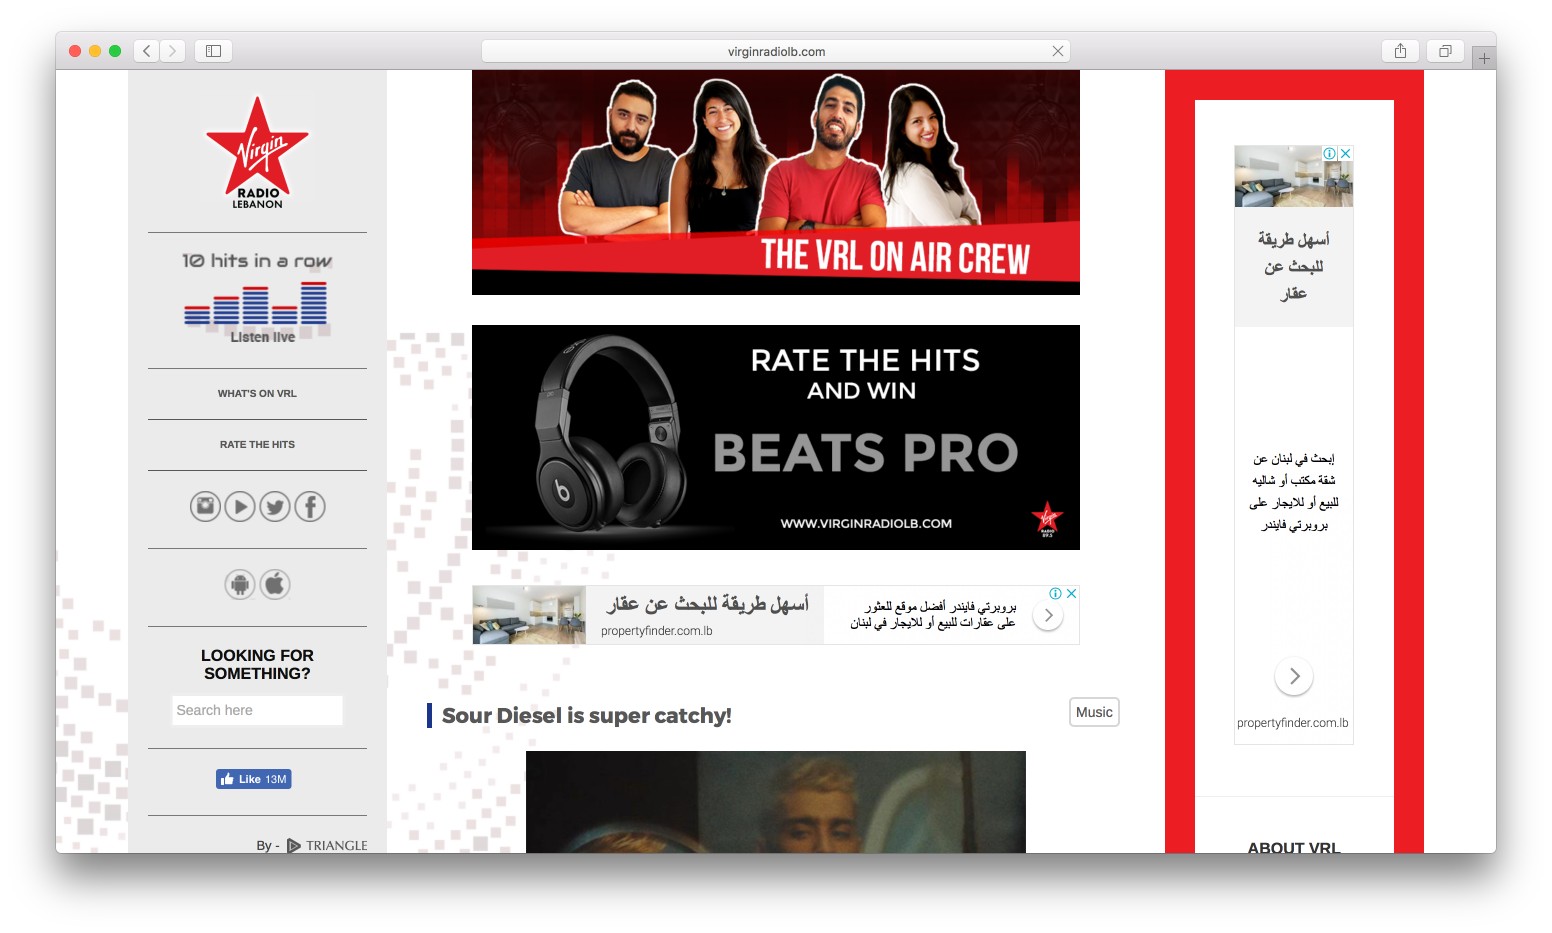Click the arrow on the horizontal banner ad
The width and height of the screenshot is (1552, 933).
click(x=1048, y=616)
